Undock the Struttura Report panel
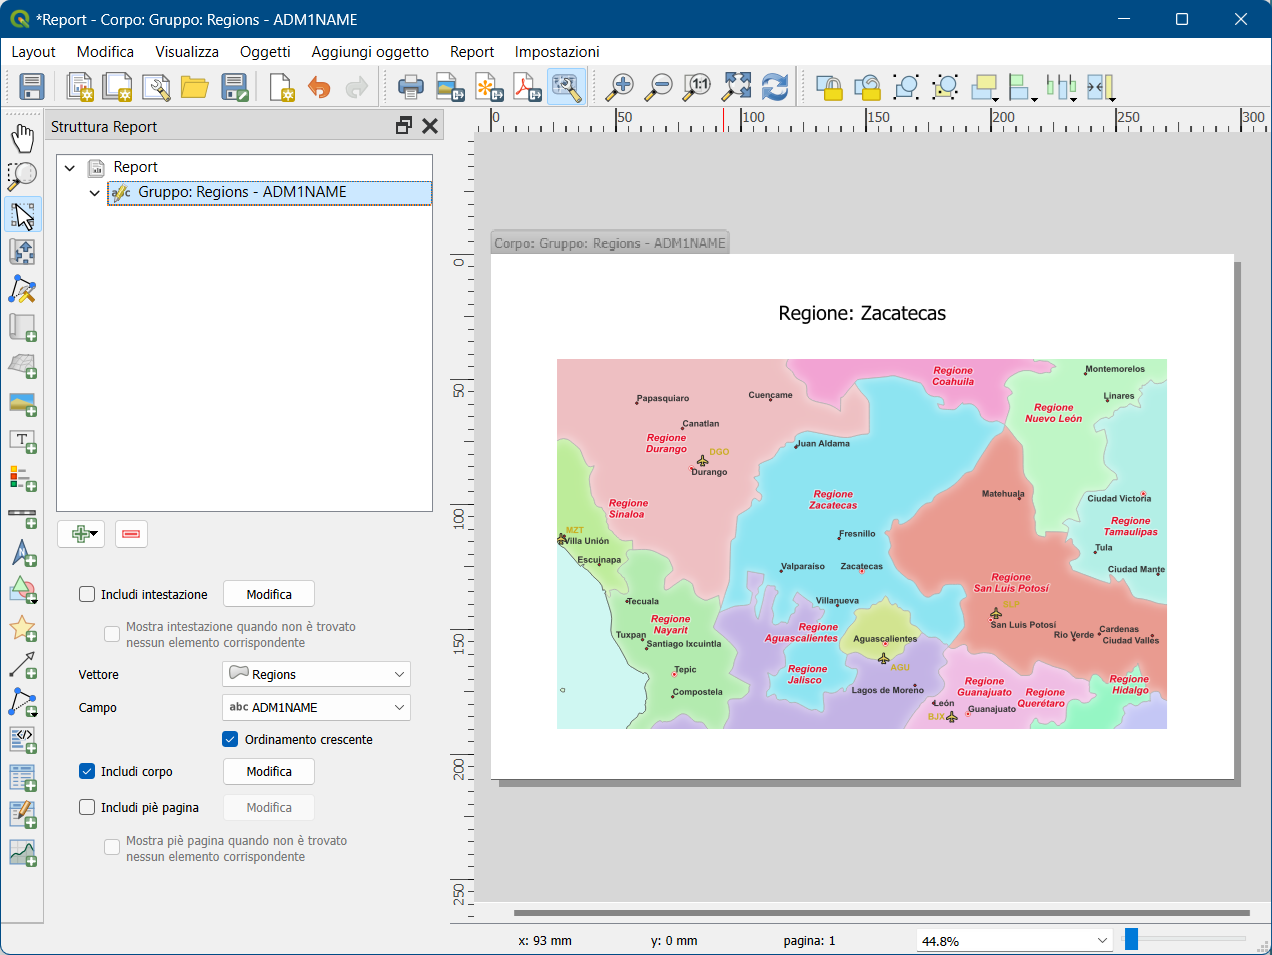Viewport: 1272px width, 955px height. [404, 126]
